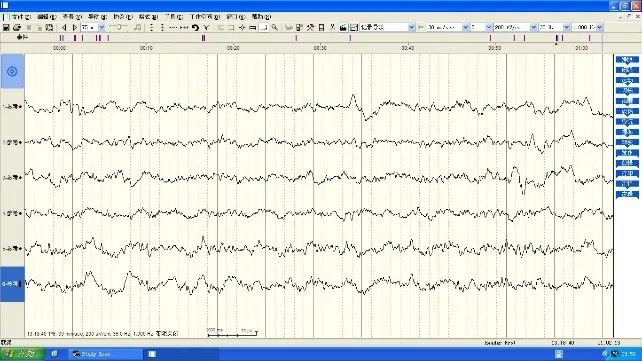Viewport: 642px width, 361px height.
Task: Open the first (File) menu
Action: (x=20, y=17)
